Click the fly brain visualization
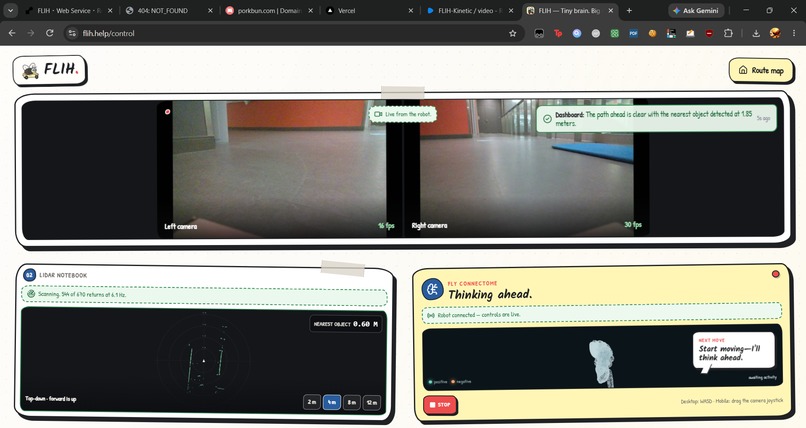 tap(602, 362)
